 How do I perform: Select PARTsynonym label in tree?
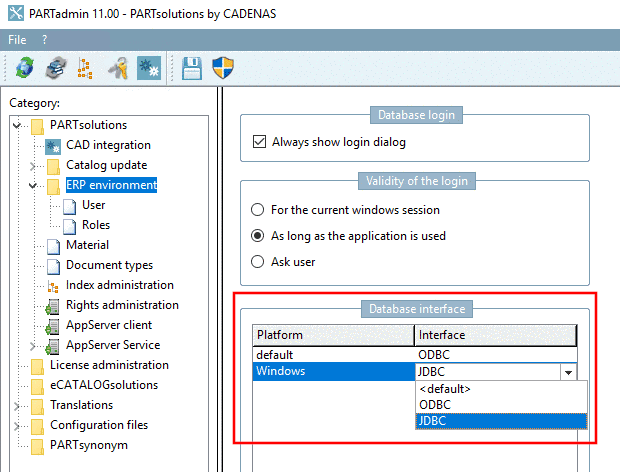pos(89,445)
